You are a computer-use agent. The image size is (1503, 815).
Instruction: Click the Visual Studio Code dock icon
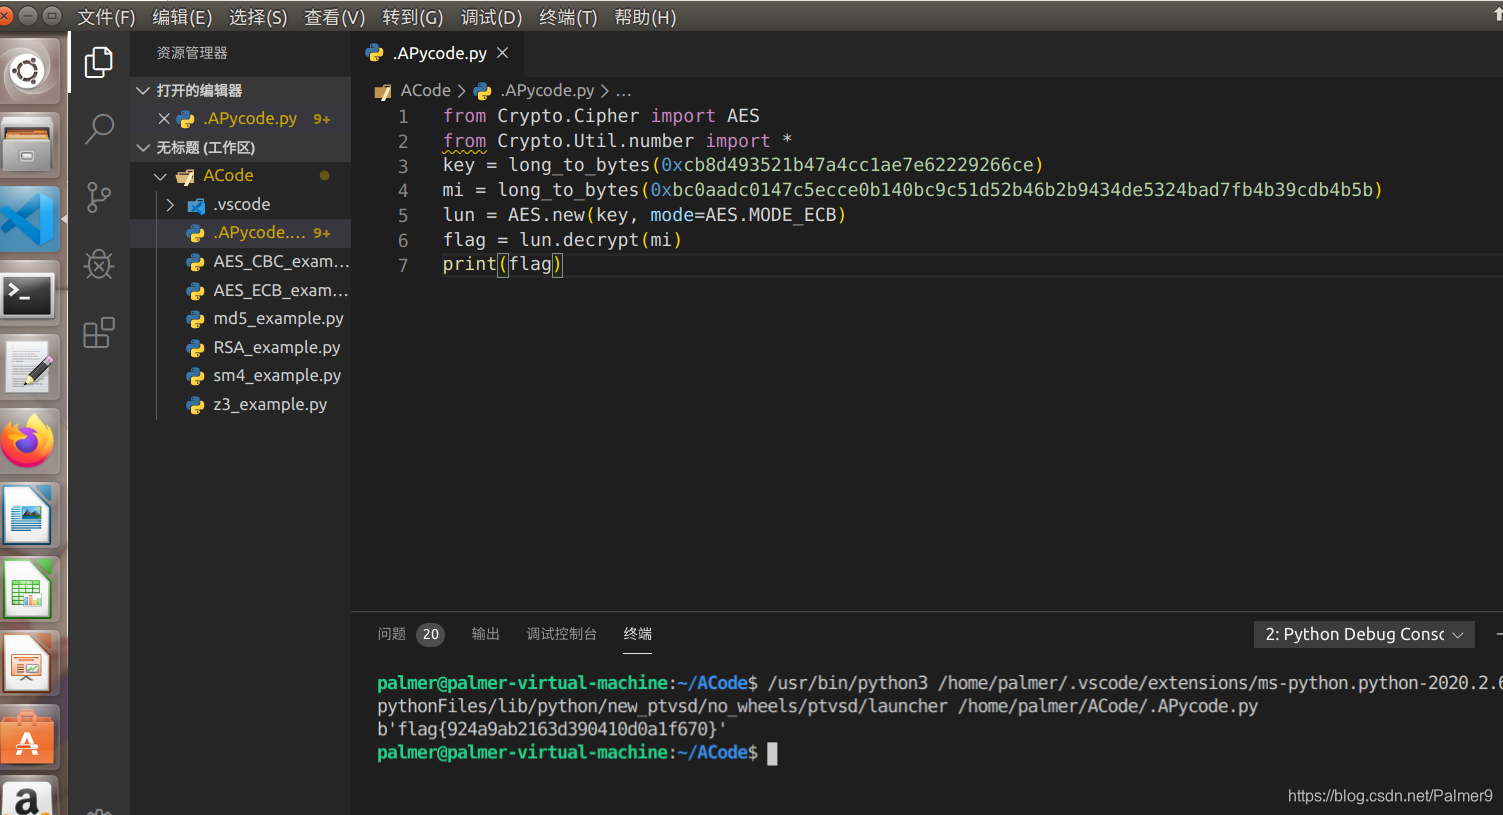28,219
